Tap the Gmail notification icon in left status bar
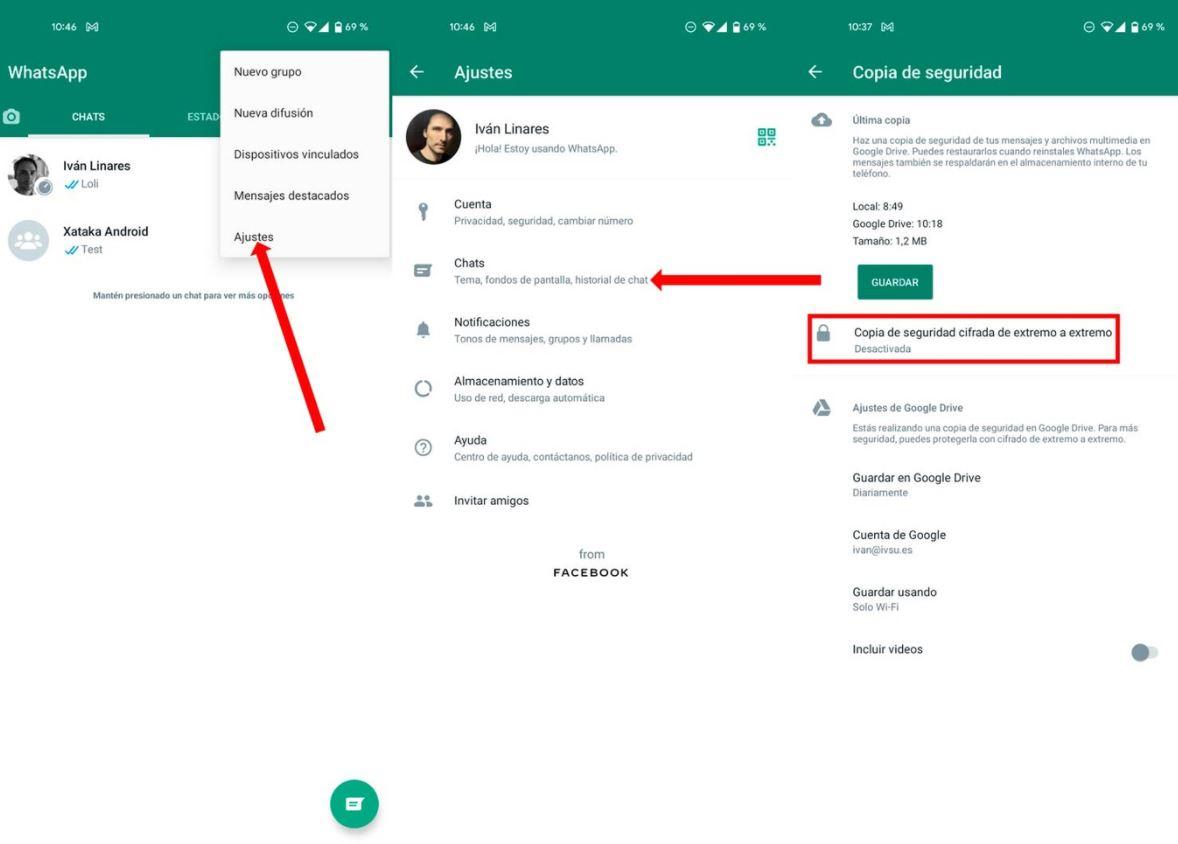 [92, 27]
